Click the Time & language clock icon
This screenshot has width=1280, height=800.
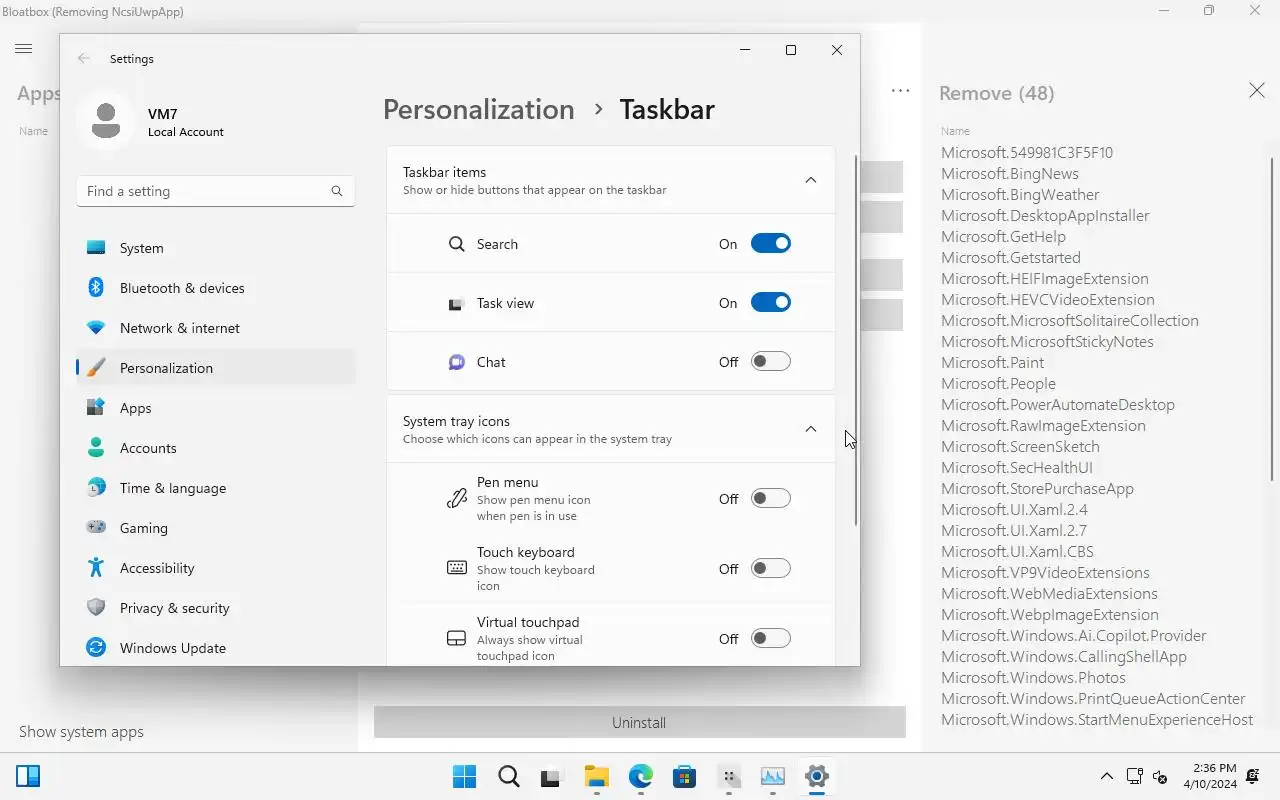tap(96, 488)
